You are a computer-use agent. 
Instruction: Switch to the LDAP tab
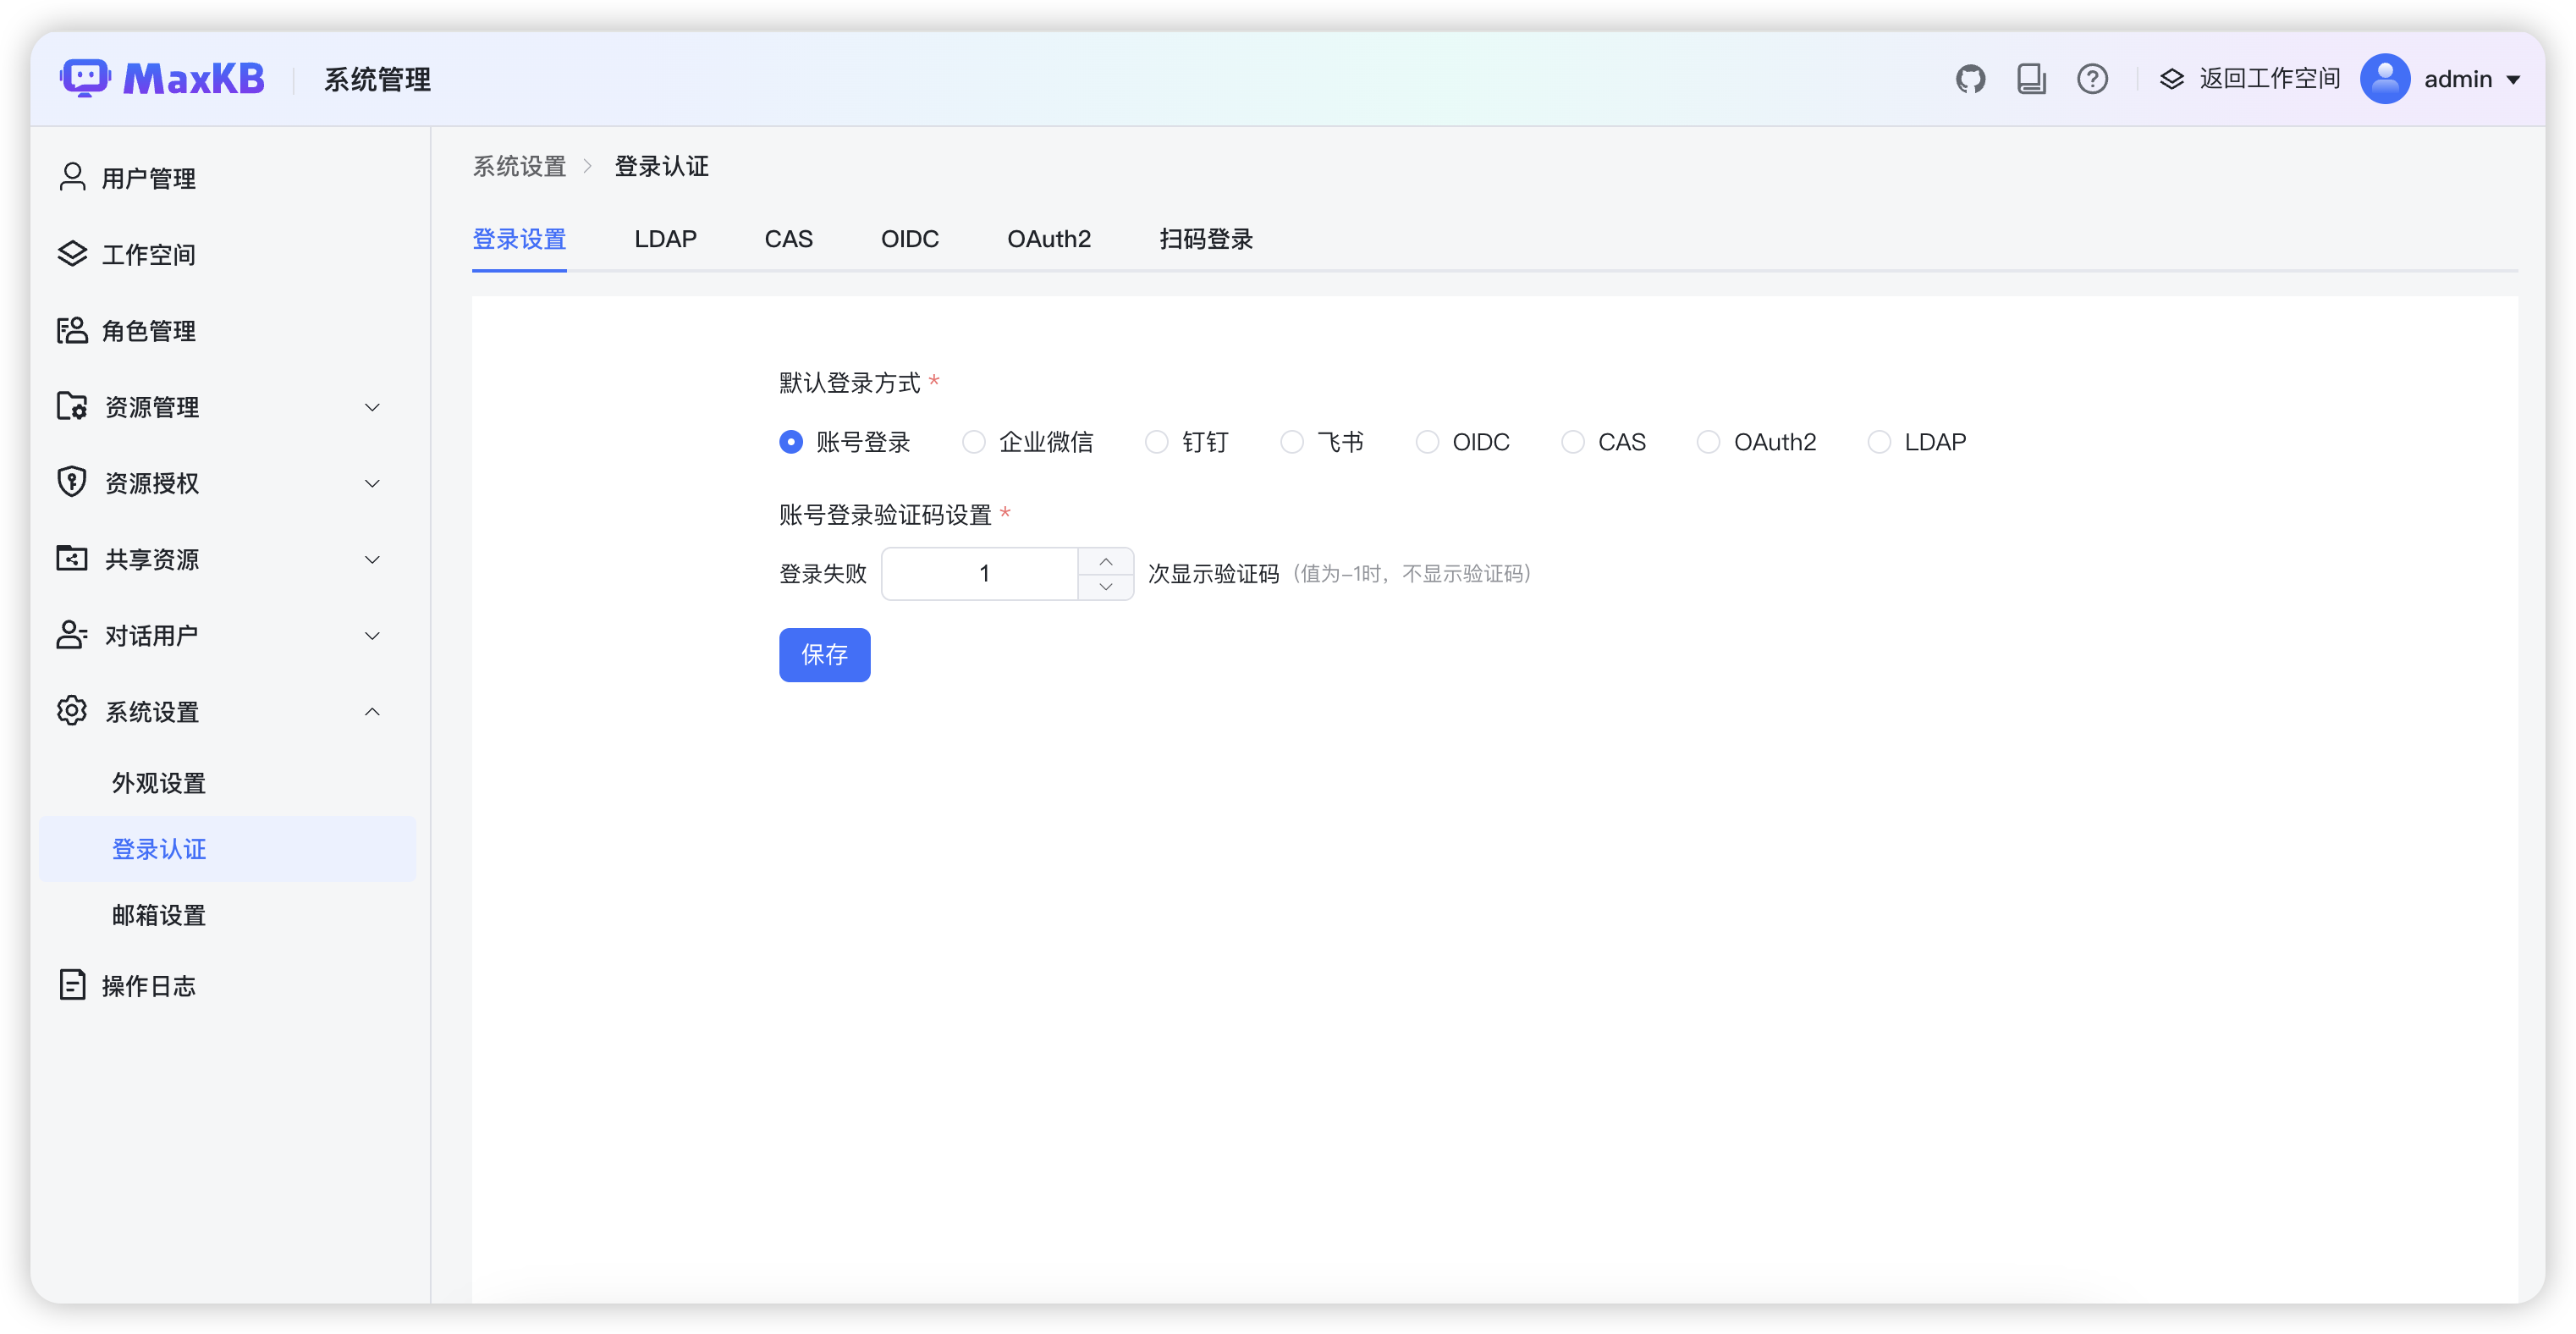[665, 239]
